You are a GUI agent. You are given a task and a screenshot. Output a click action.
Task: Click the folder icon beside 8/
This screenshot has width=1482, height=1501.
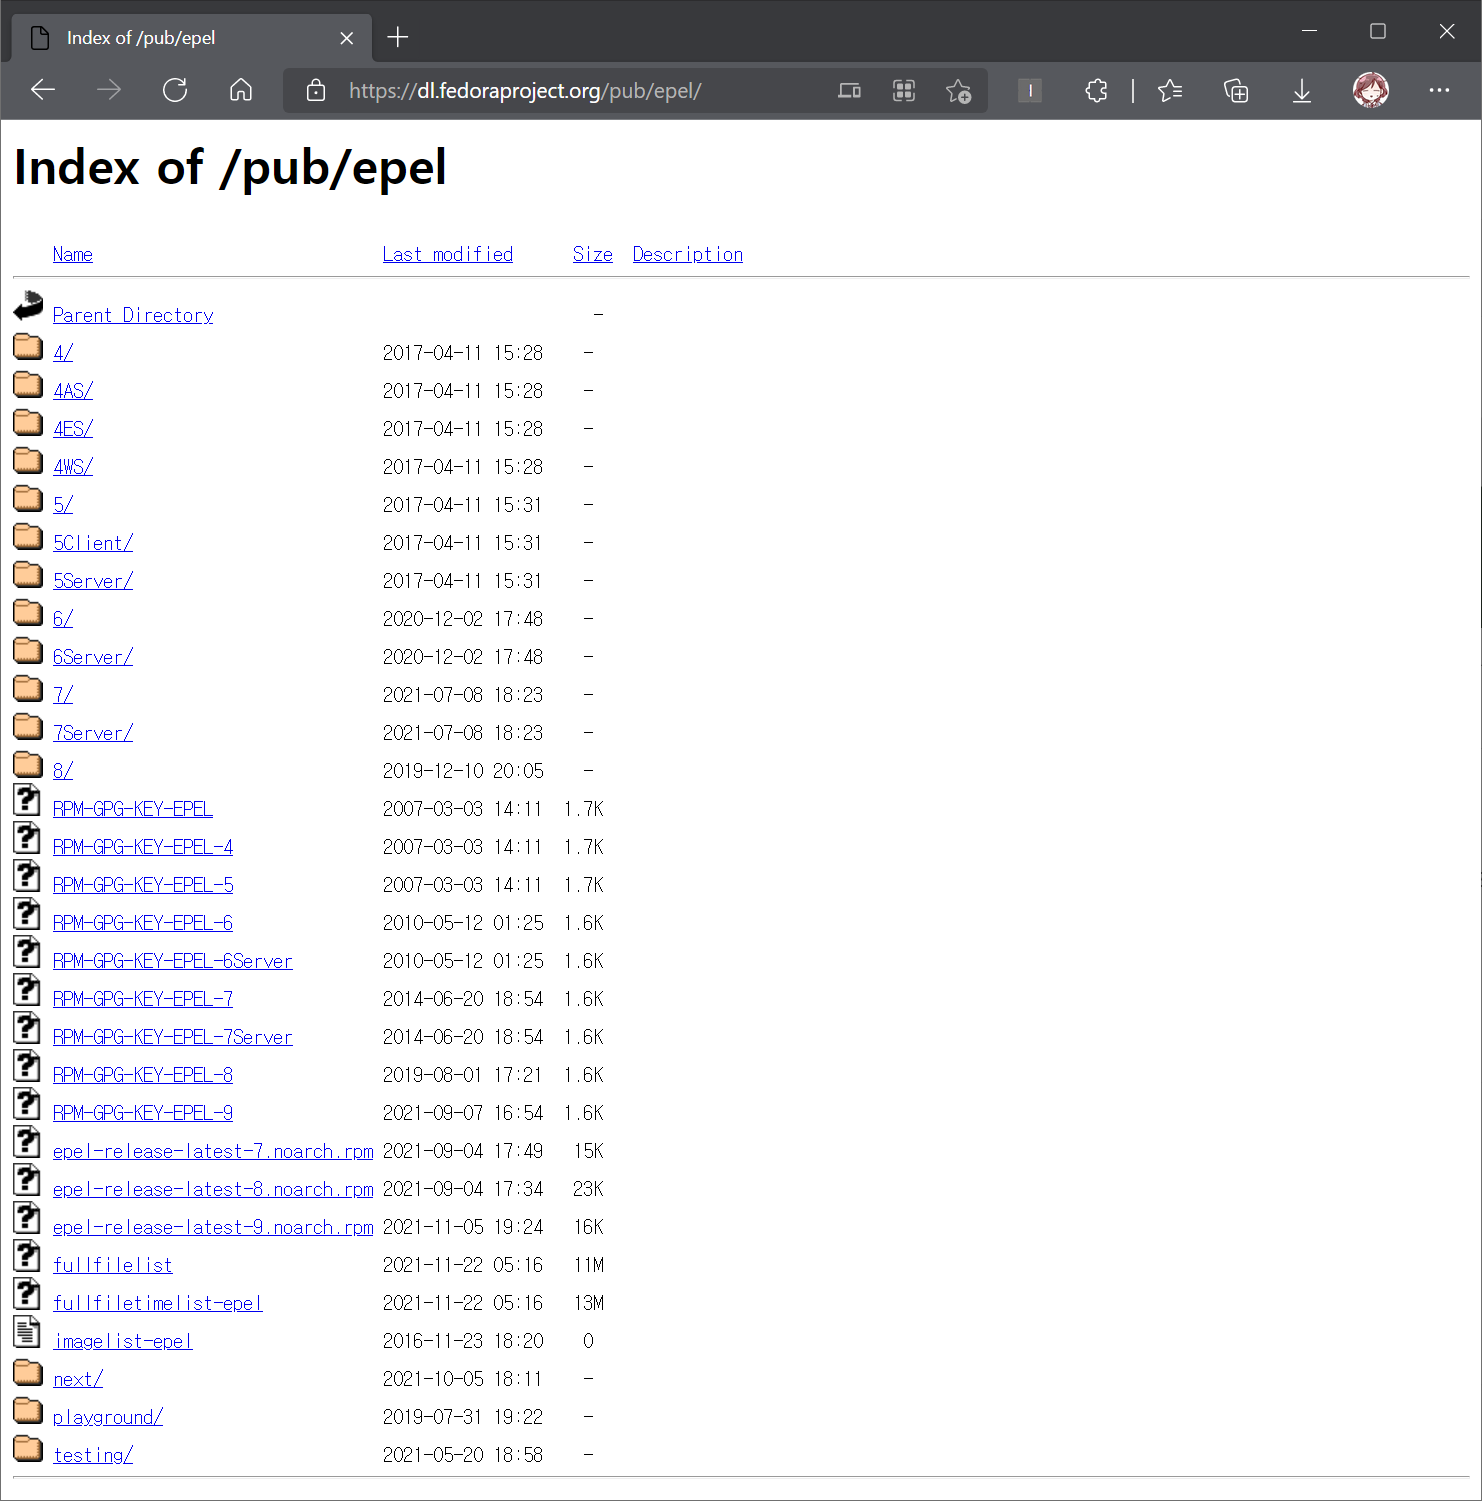[28, 764]
